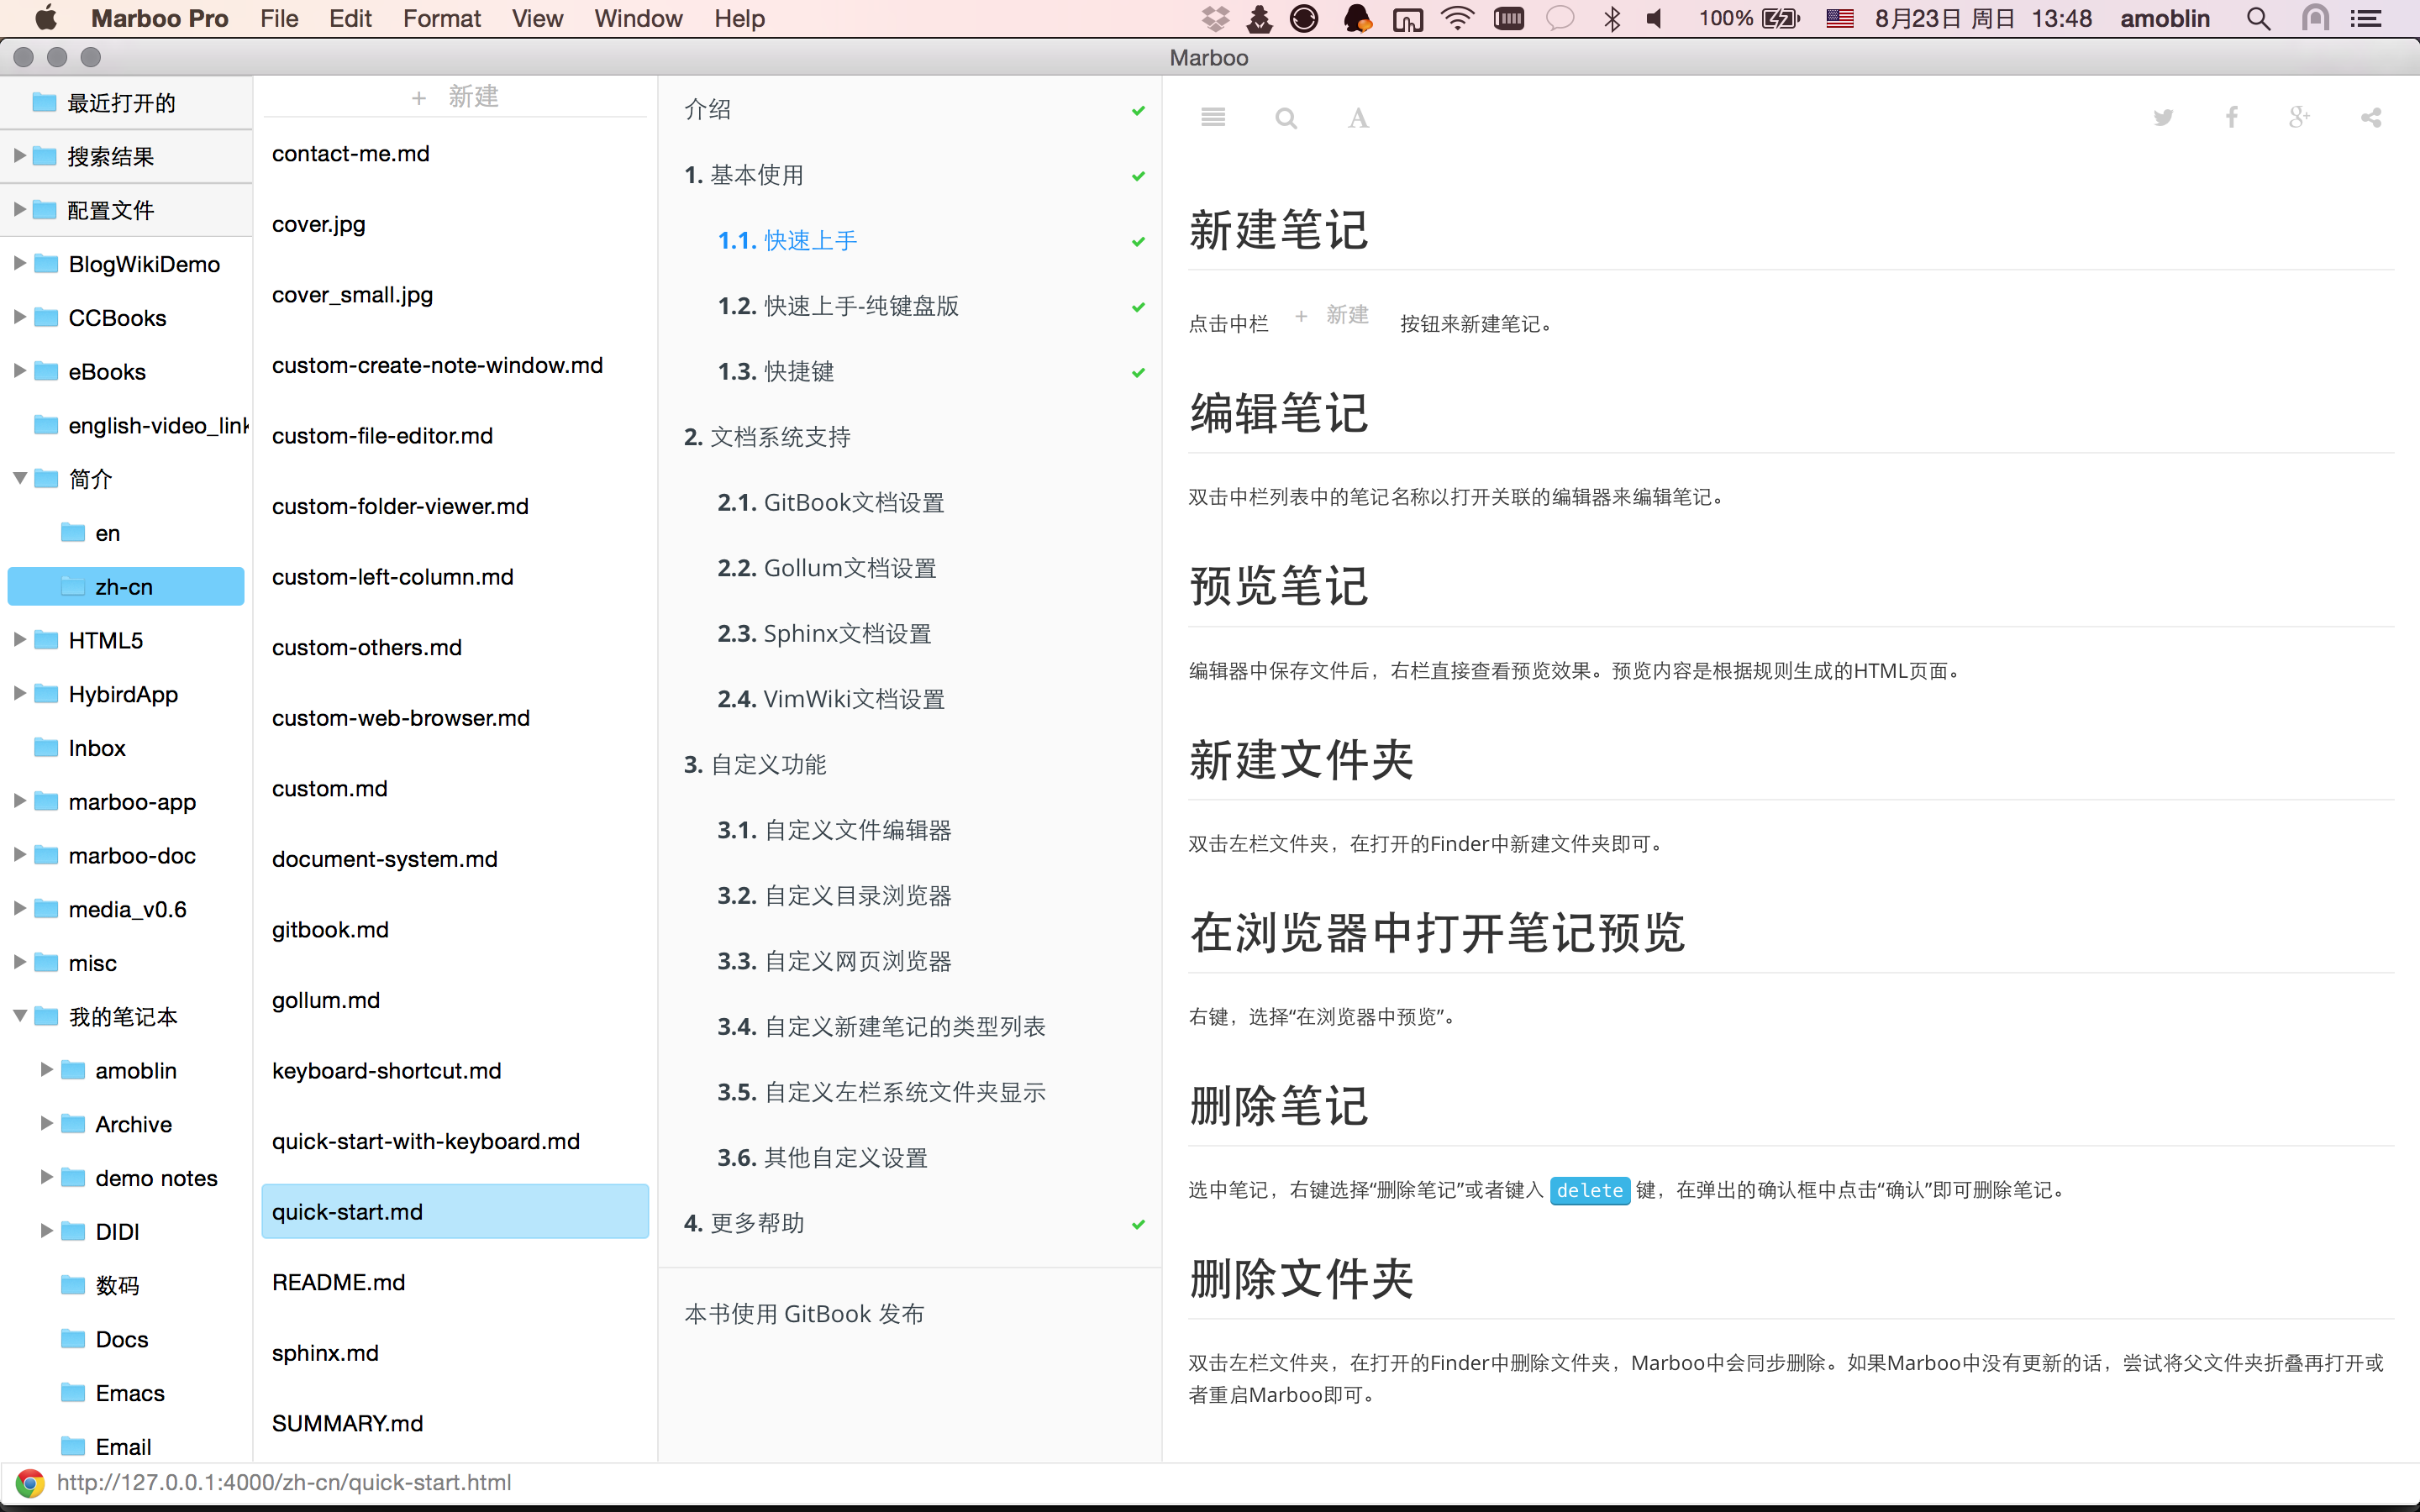Open macOS Spotlight search icon
Image resolution: width=2420 pixels, height=1512 pixels.
[2258, 18]
